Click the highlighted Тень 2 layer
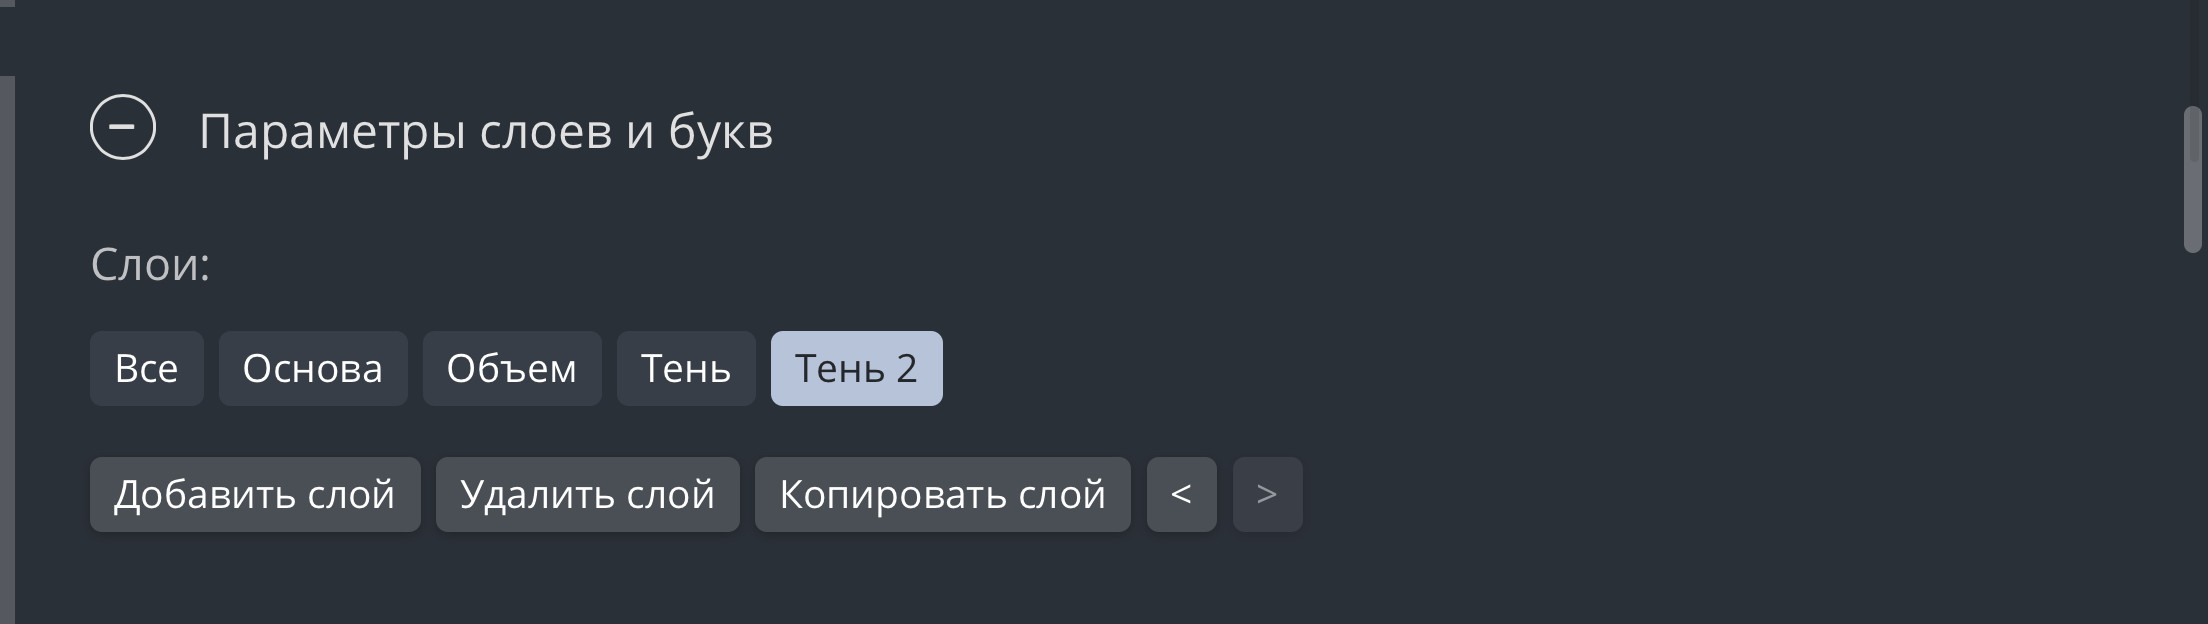This screenshot has width=2208, height=624. (x=856, y=368)
